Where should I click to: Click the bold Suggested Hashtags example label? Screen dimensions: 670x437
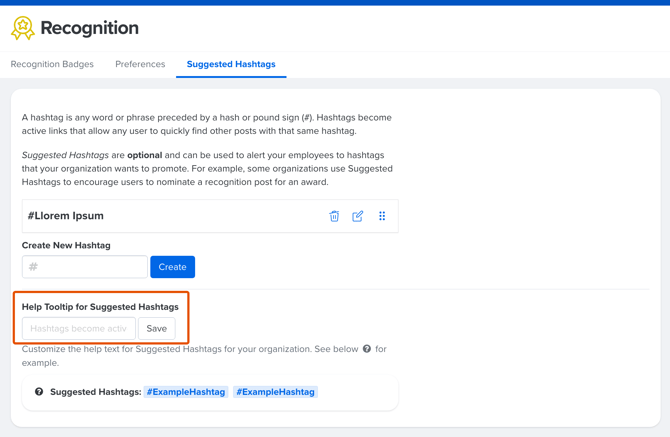[95, 392]
